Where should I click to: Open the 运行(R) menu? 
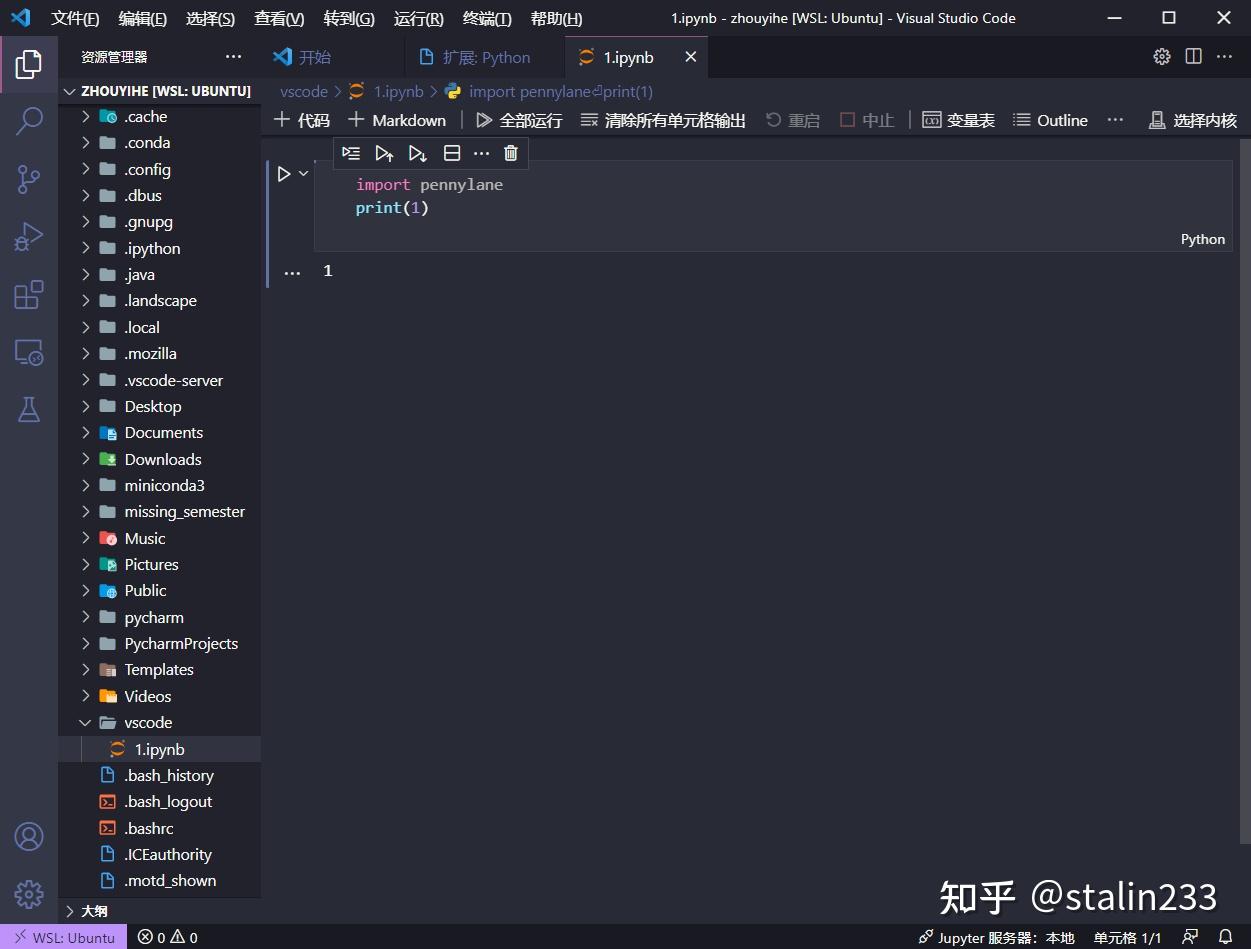418,18
